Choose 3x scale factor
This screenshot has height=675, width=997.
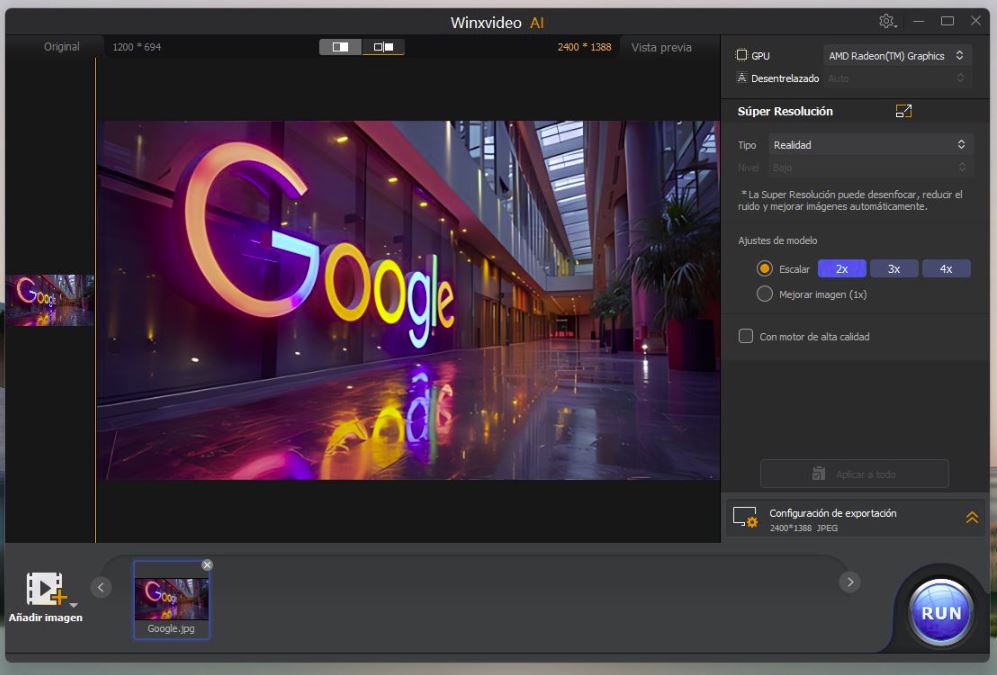[x=893, y=269]
